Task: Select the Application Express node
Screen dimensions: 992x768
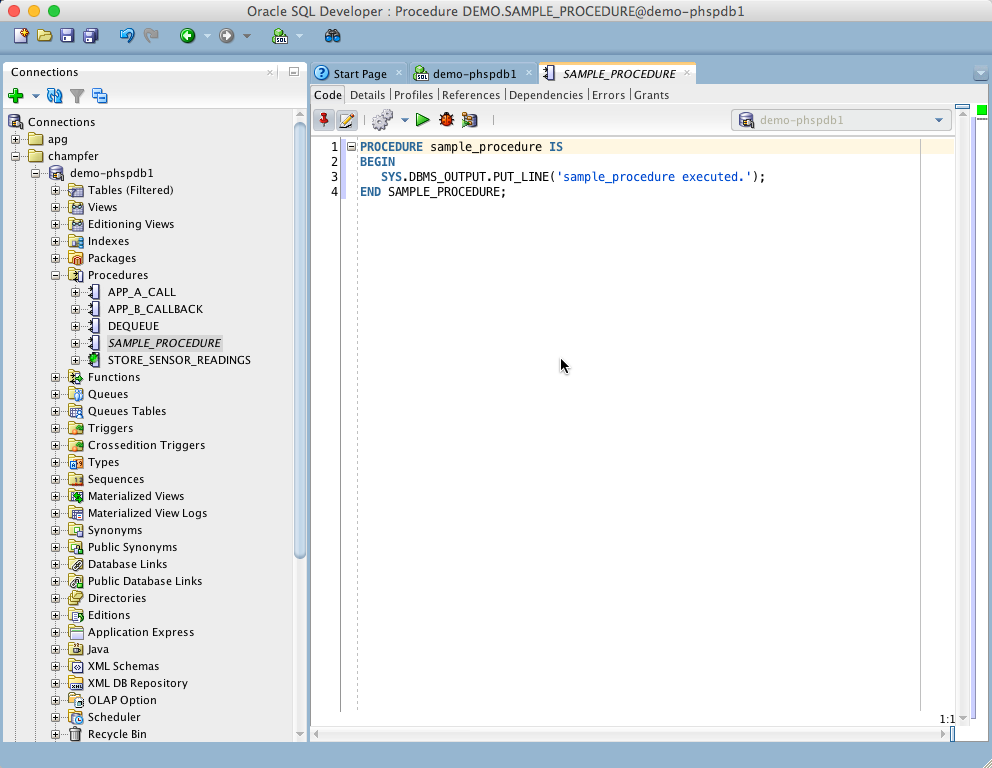Action: pos(141,632)
